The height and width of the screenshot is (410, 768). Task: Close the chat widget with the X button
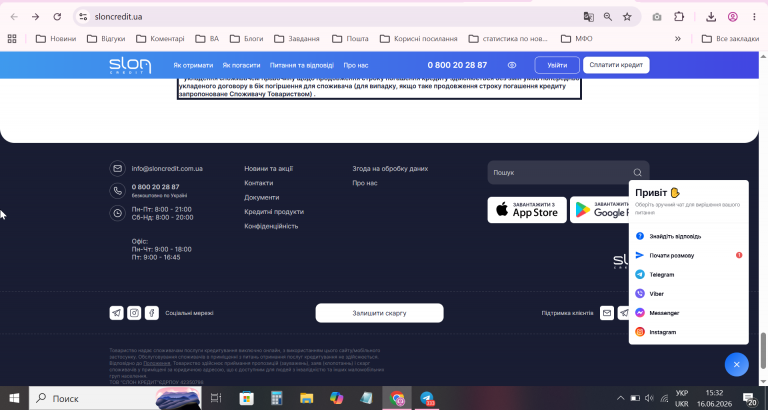[x=737, y=364]
